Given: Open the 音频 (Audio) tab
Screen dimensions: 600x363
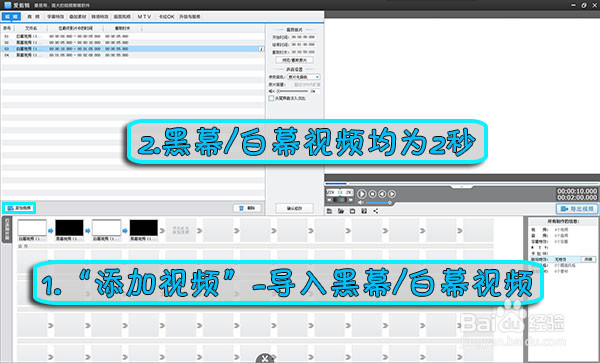Looking at the screenshot, I should click(x=33, y=16).
